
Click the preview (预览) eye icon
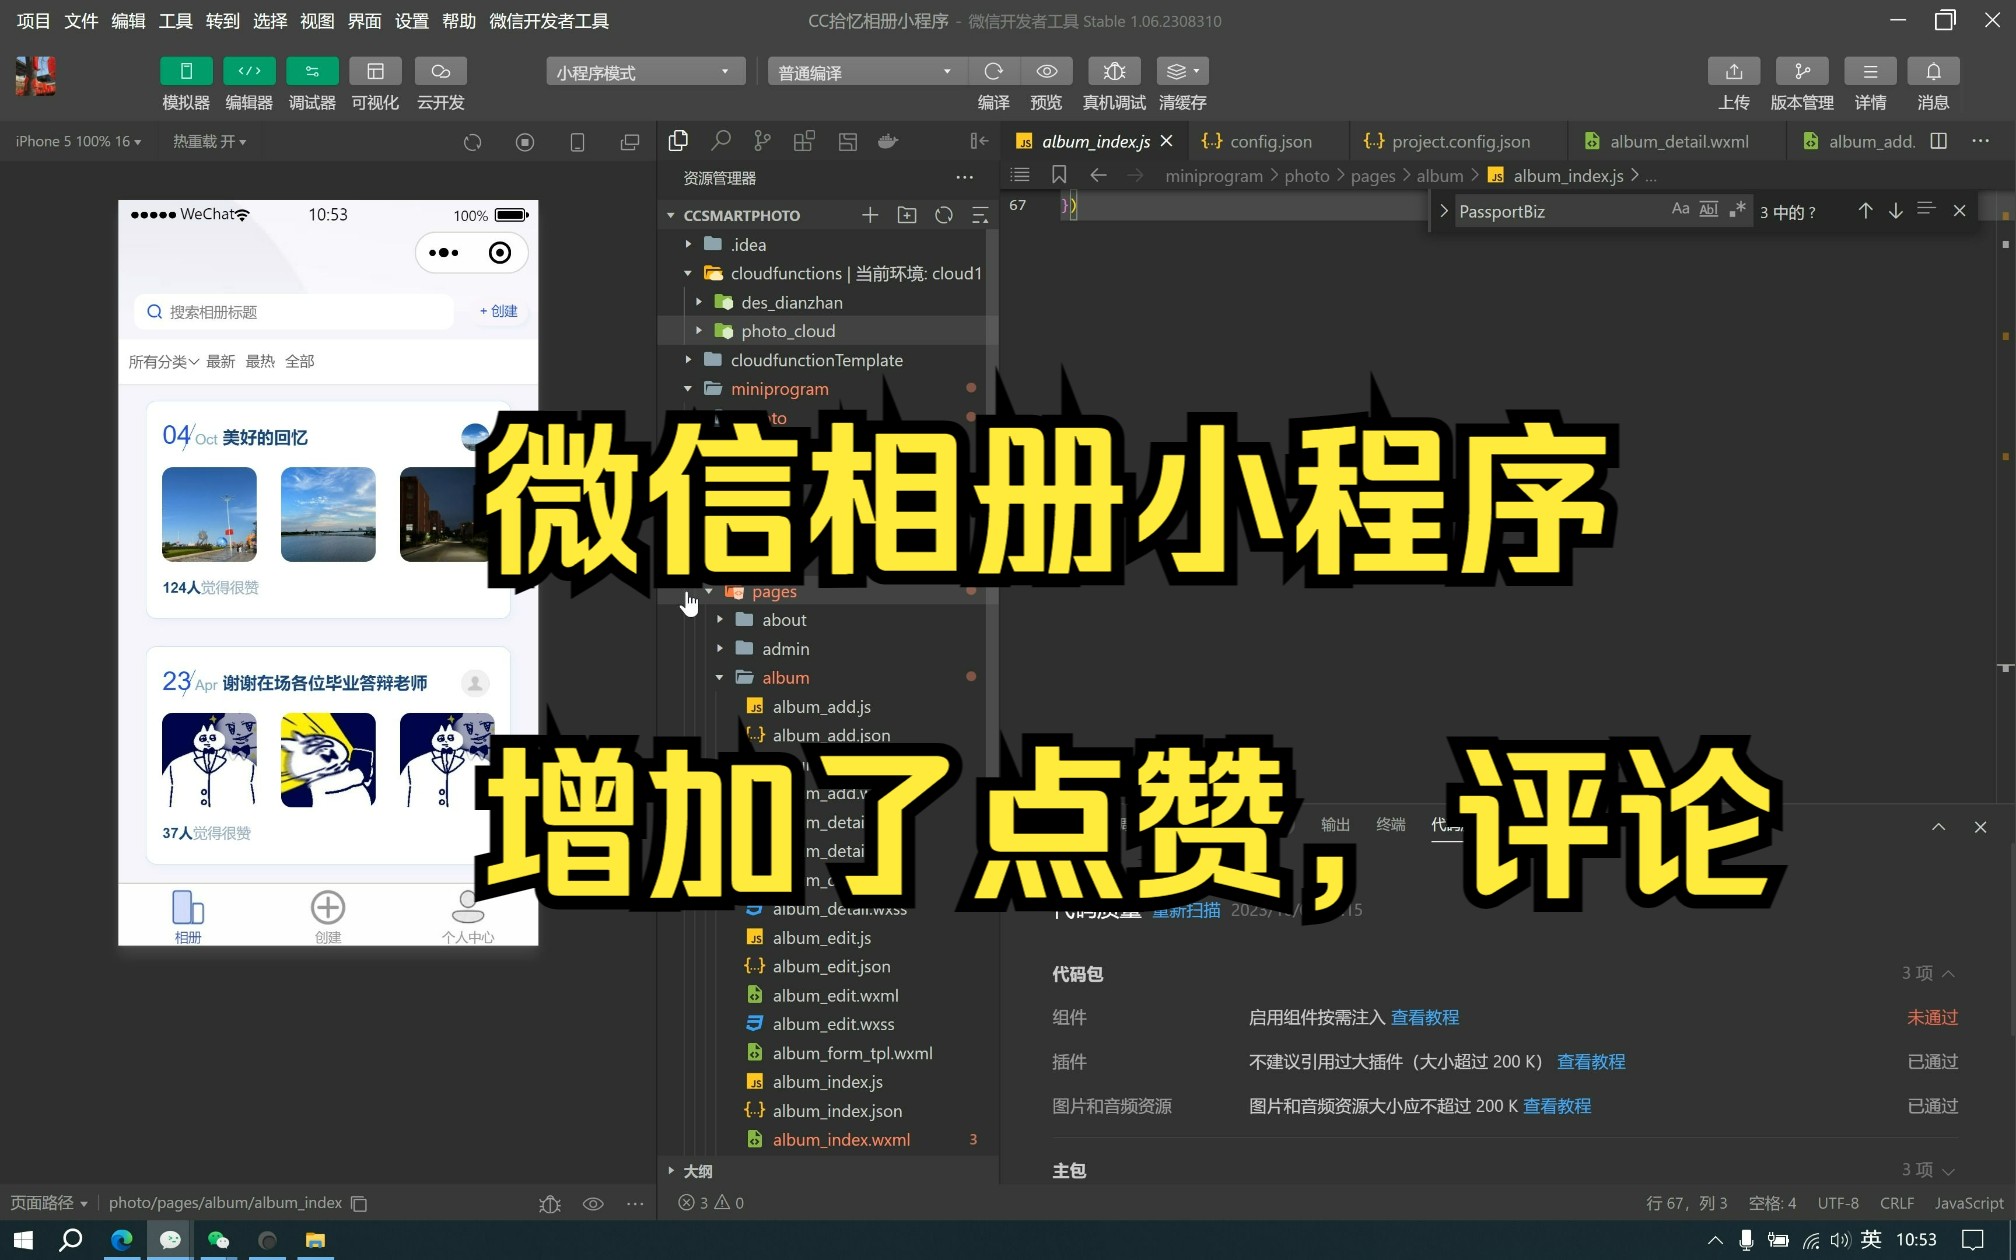coord(1046,71)
